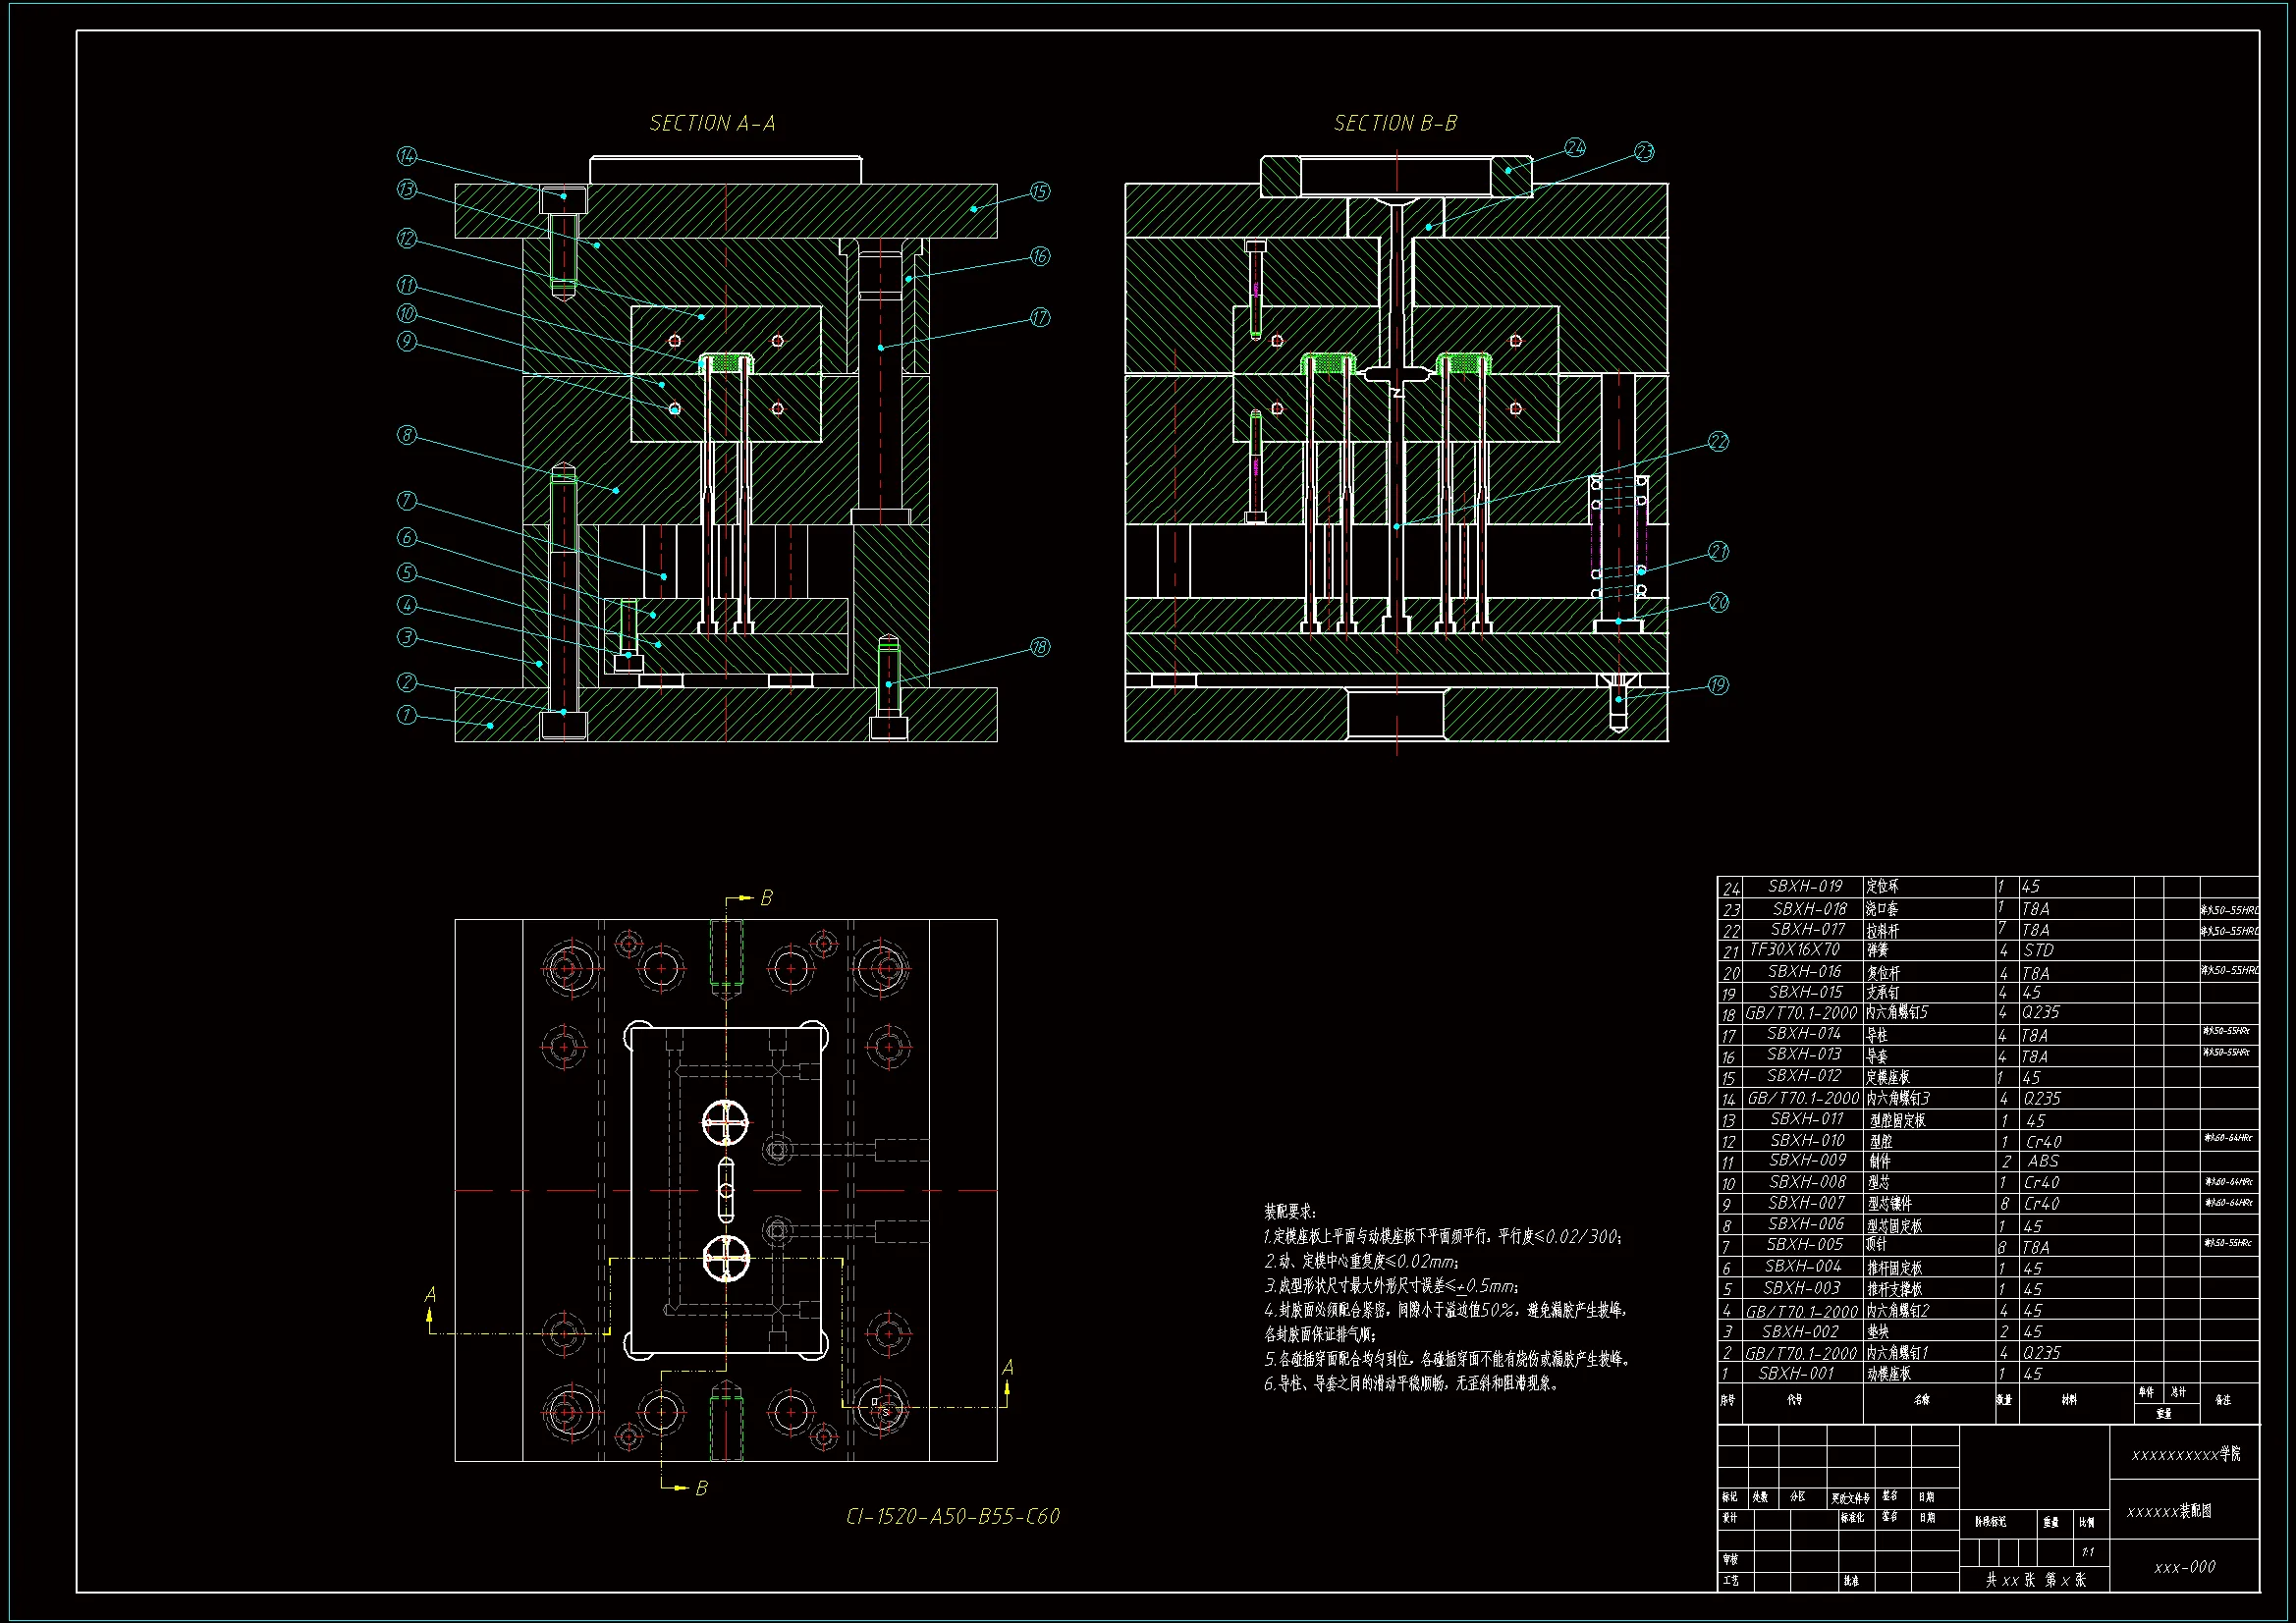Screen dimensions: 2296x1623
Task: Click the CI-1520-A50-B55-C60 mold base label
Action: pyautogui.click(x=952, y=1516)
